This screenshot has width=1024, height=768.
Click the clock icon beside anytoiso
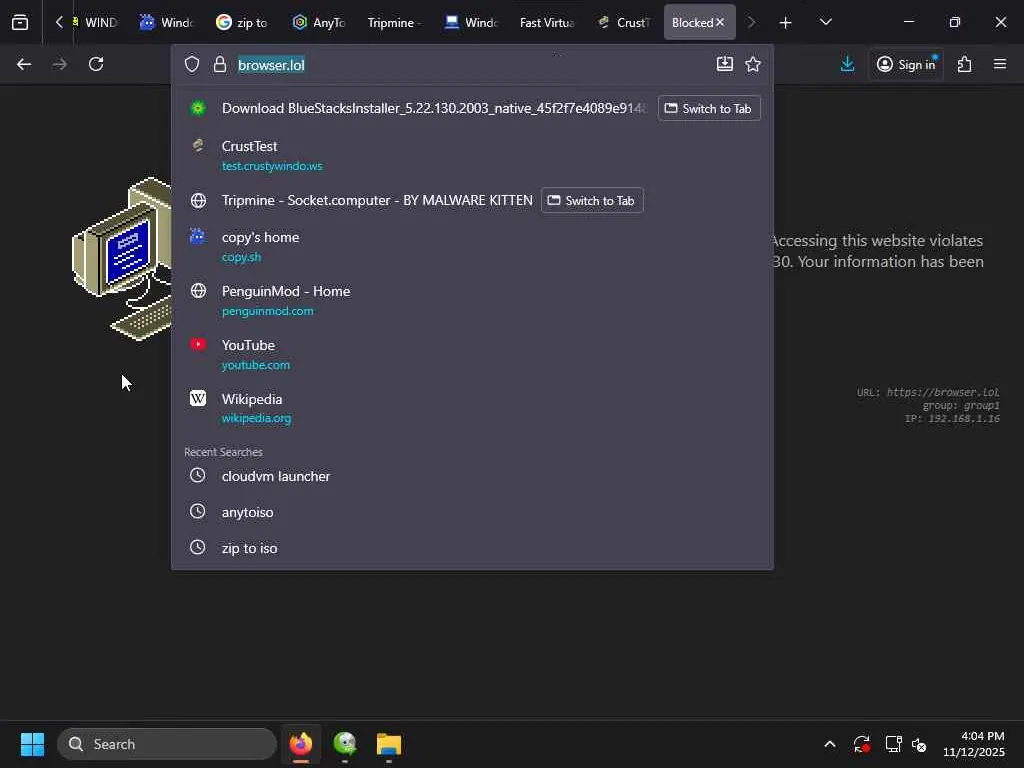[x=197, y=511]
